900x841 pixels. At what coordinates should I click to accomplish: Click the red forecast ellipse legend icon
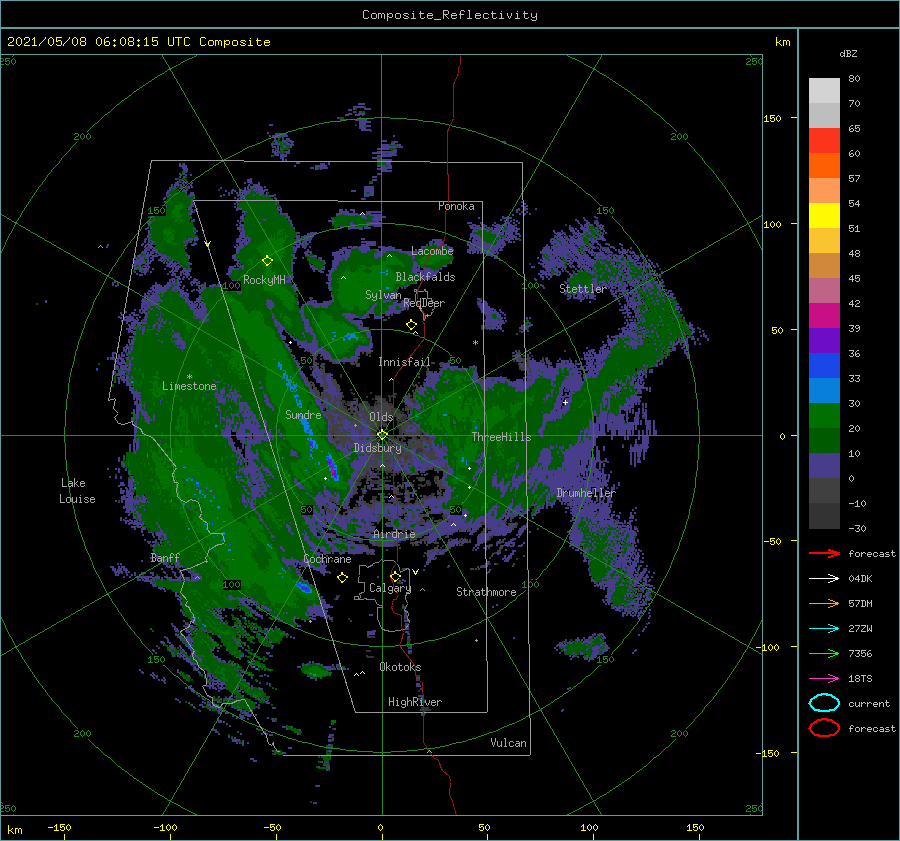(x=824, y=728)
